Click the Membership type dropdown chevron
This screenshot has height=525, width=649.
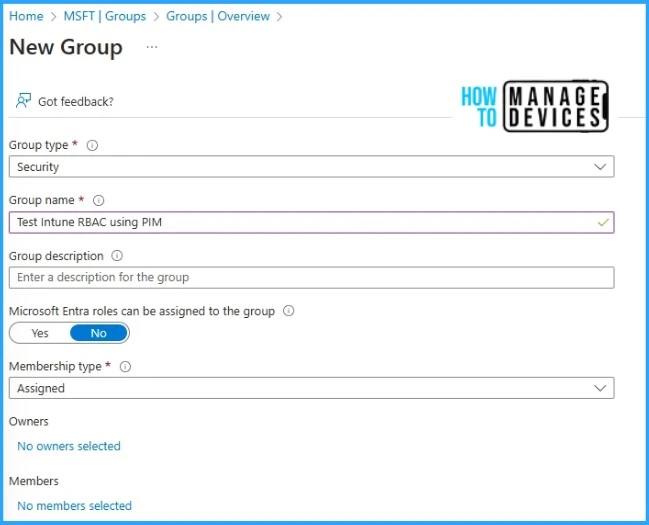(x=600, y=388)
